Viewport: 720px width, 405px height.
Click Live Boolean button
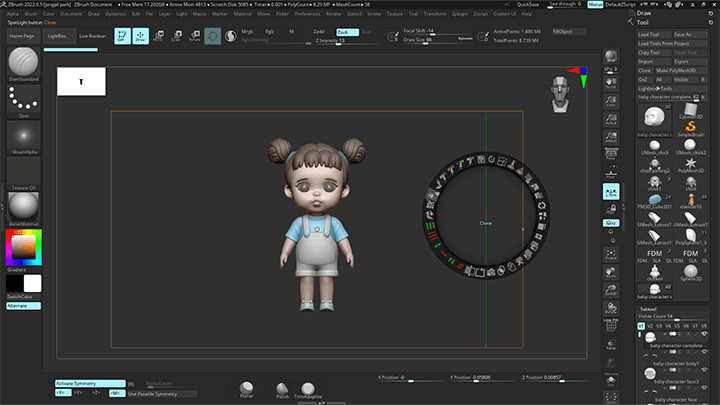(92, 36)
